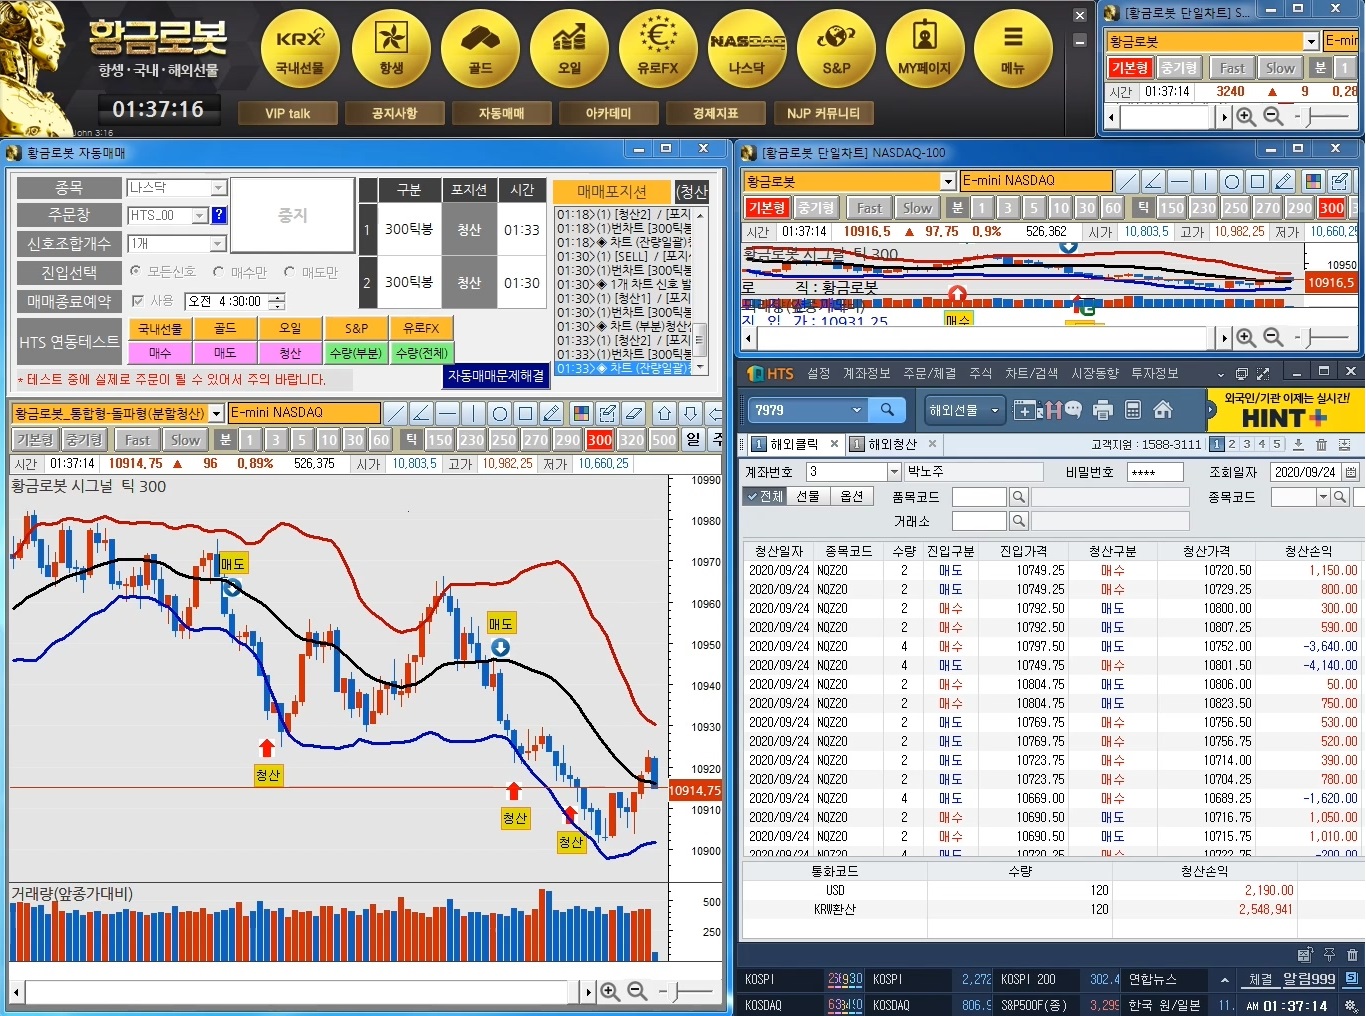1366x1016 pixels.
Task: Click the calculator icon in HTS toolbar
Action: 1133,409
